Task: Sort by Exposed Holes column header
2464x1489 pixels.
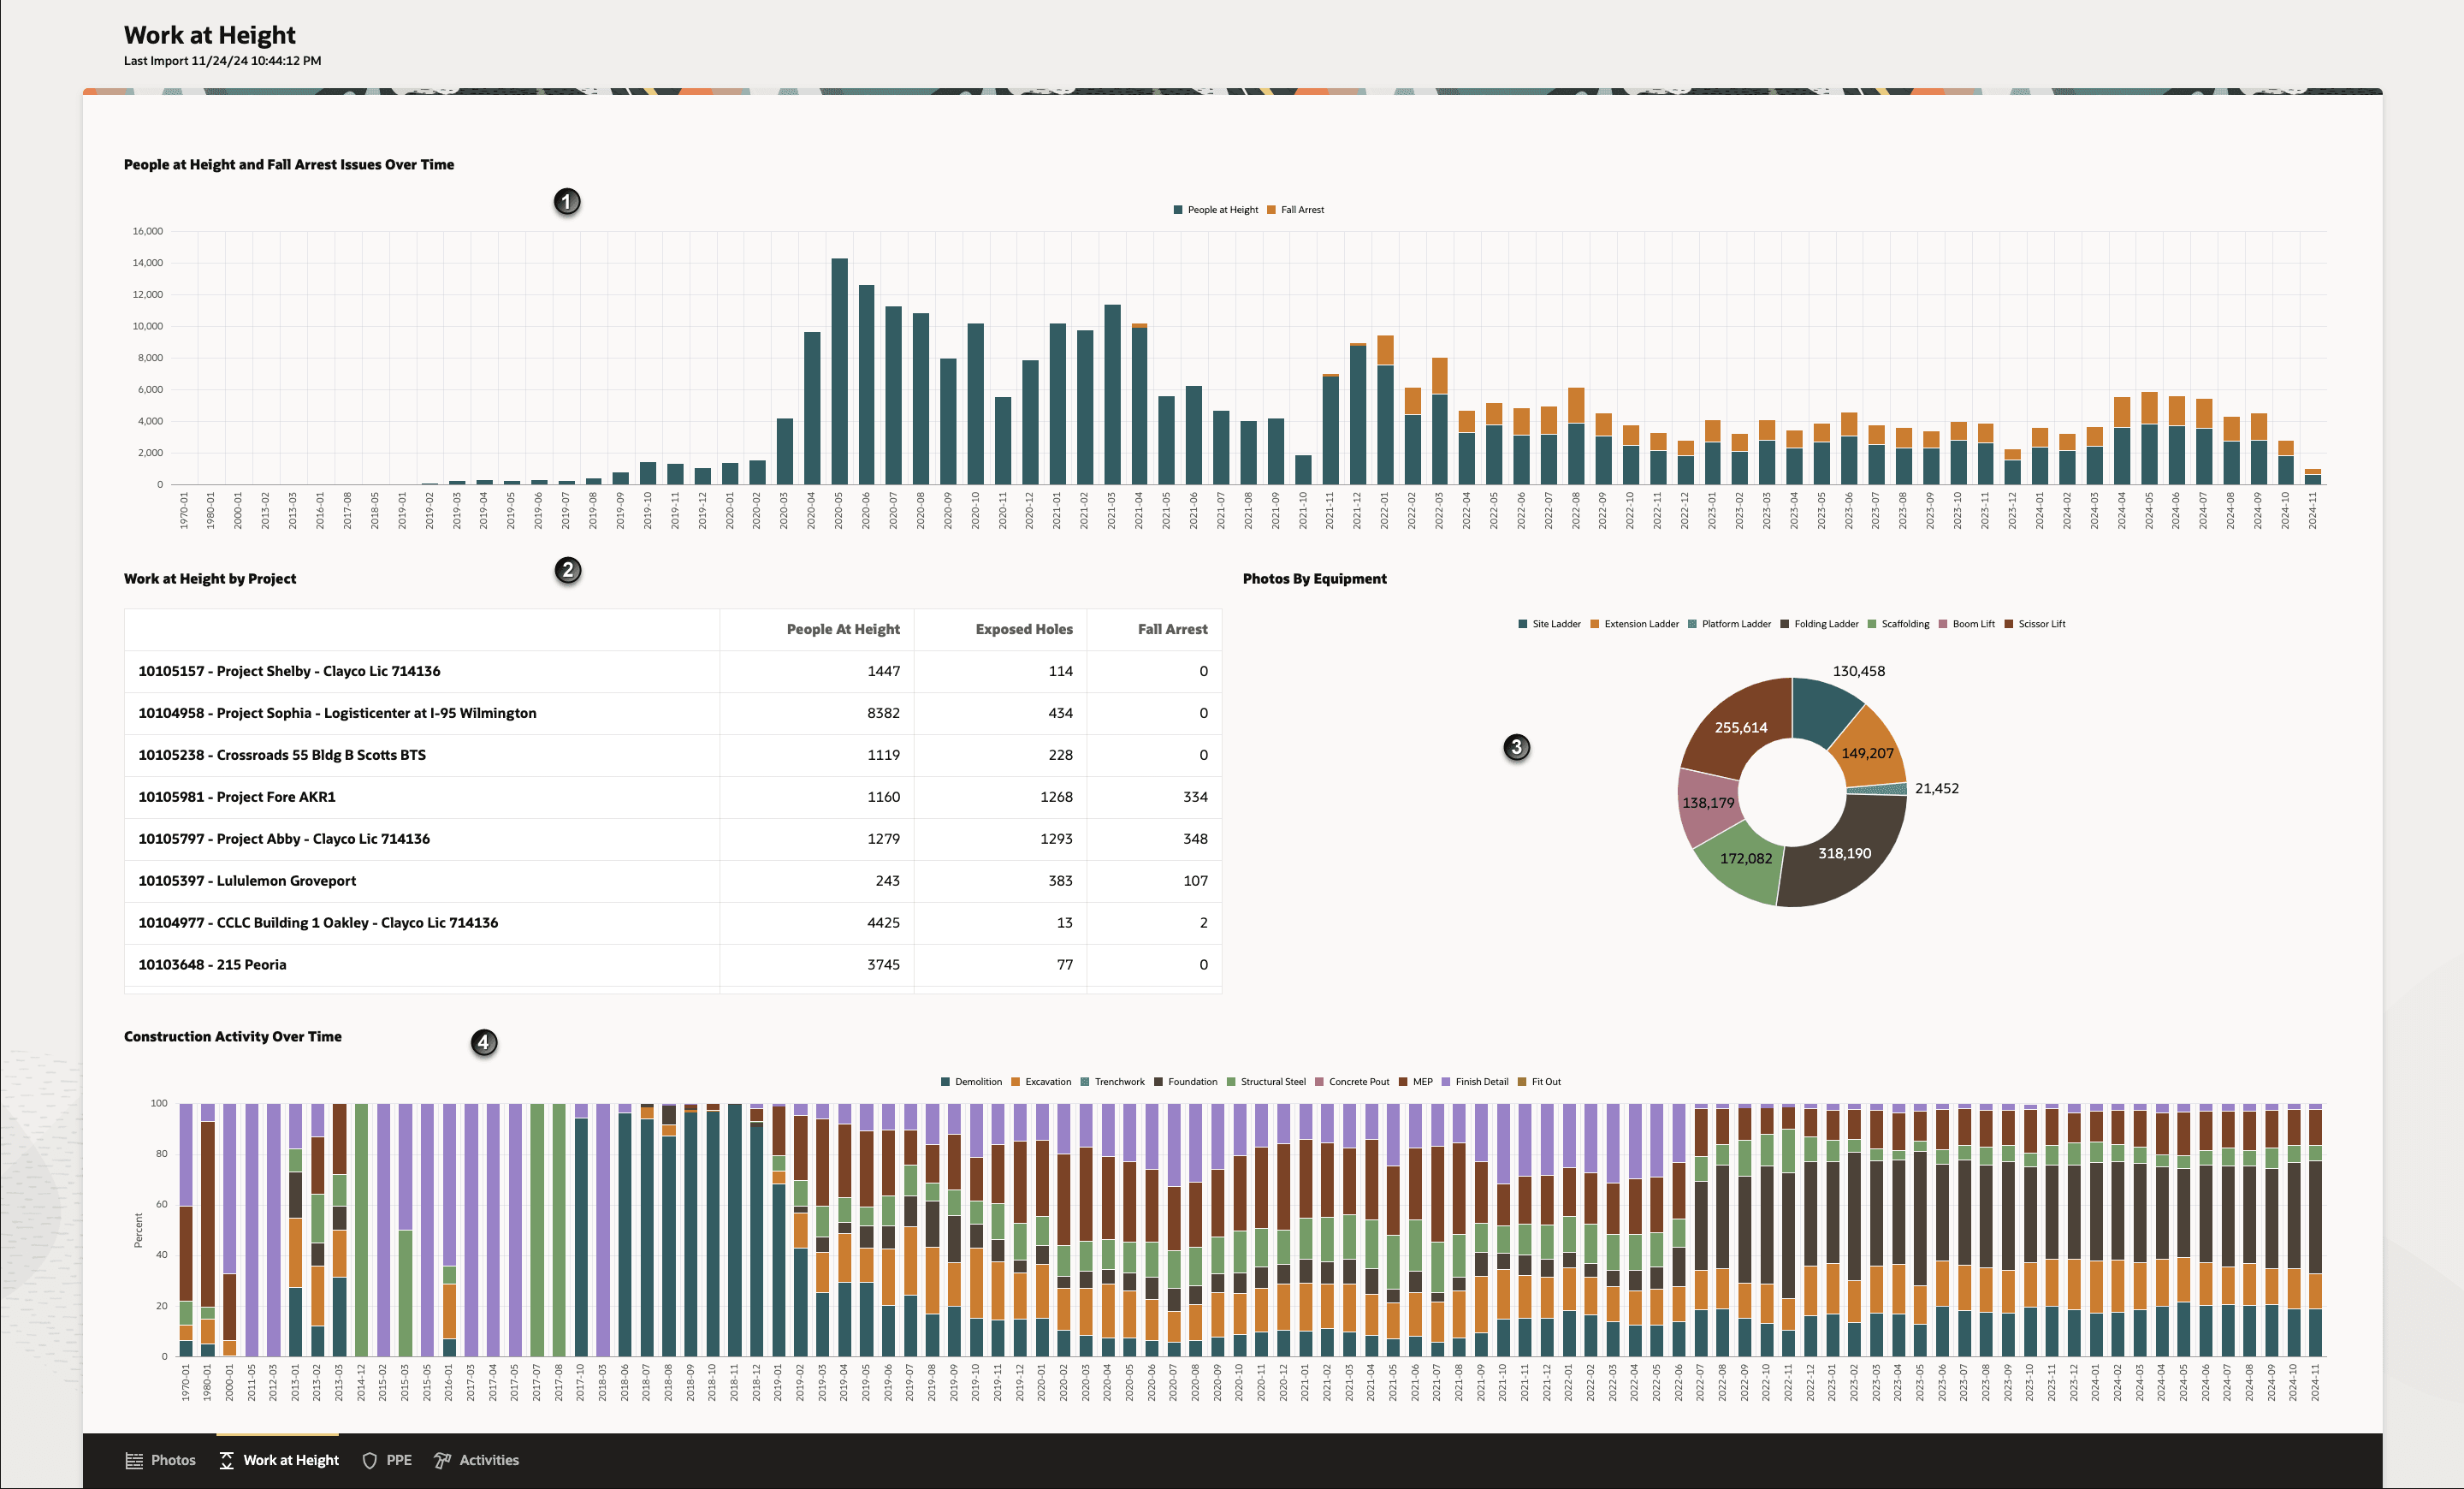Action: point(1023,629)
